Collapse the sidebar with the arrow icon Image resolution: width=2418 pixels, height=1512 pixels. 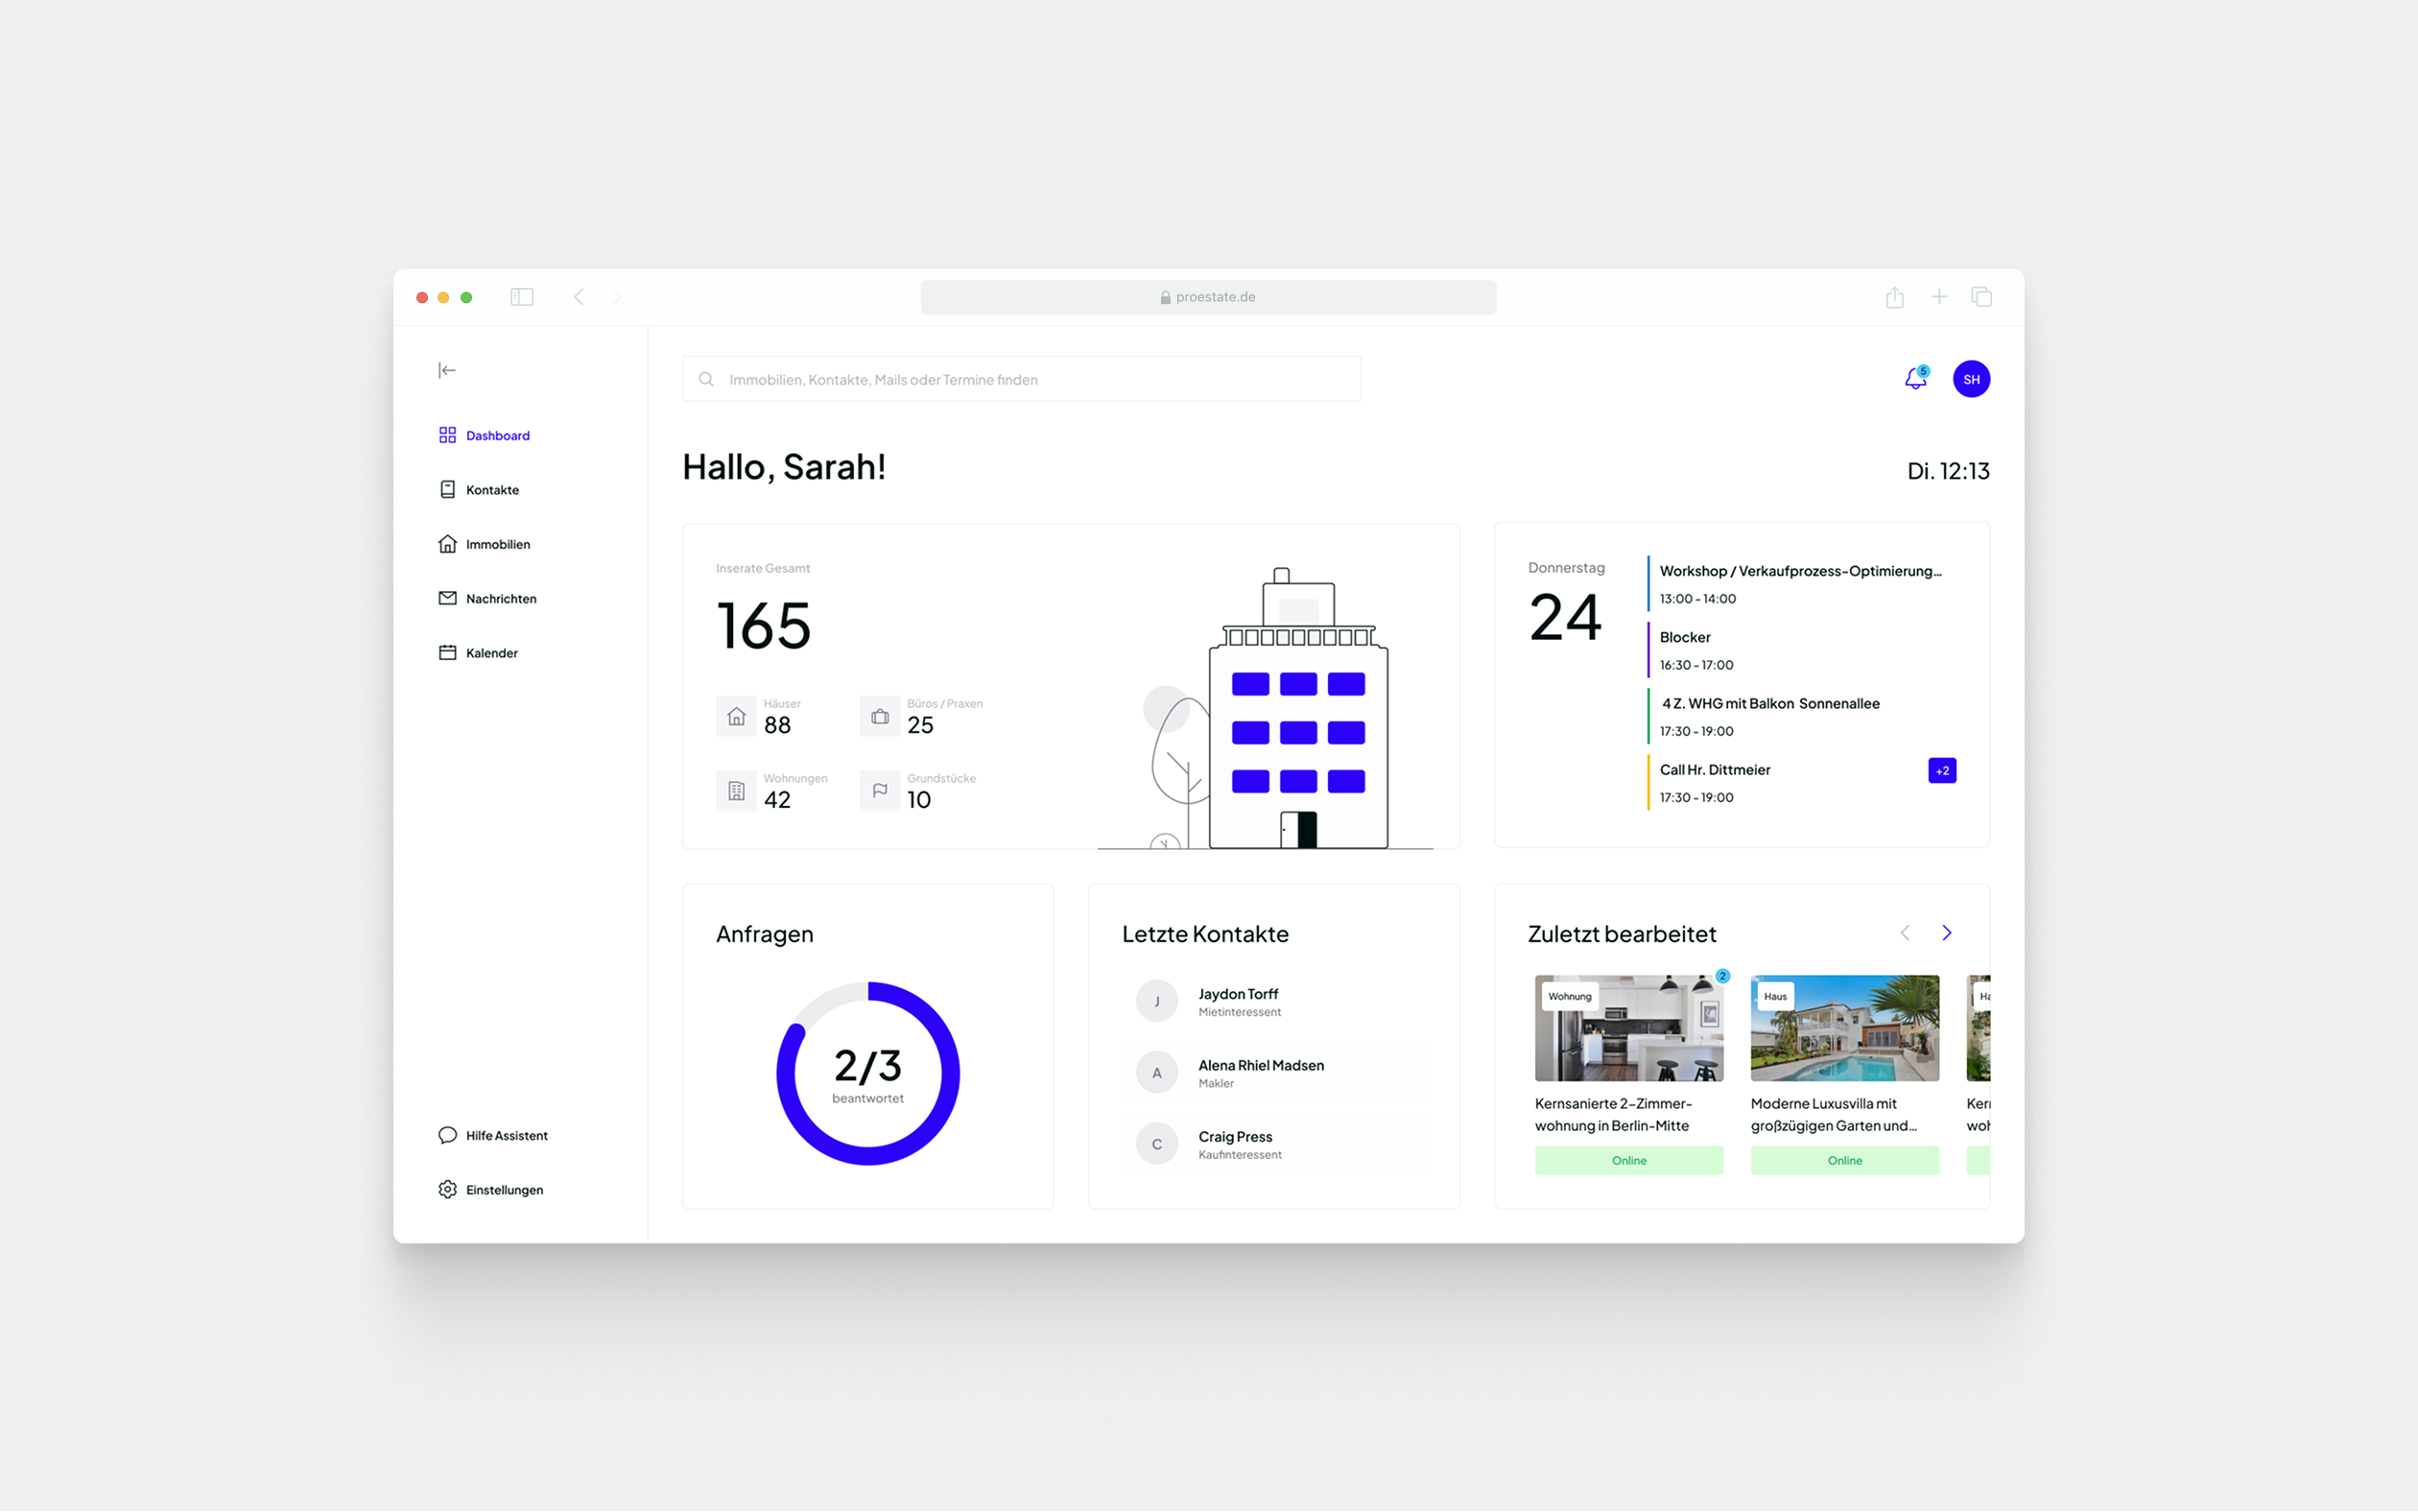pos(447,370)
